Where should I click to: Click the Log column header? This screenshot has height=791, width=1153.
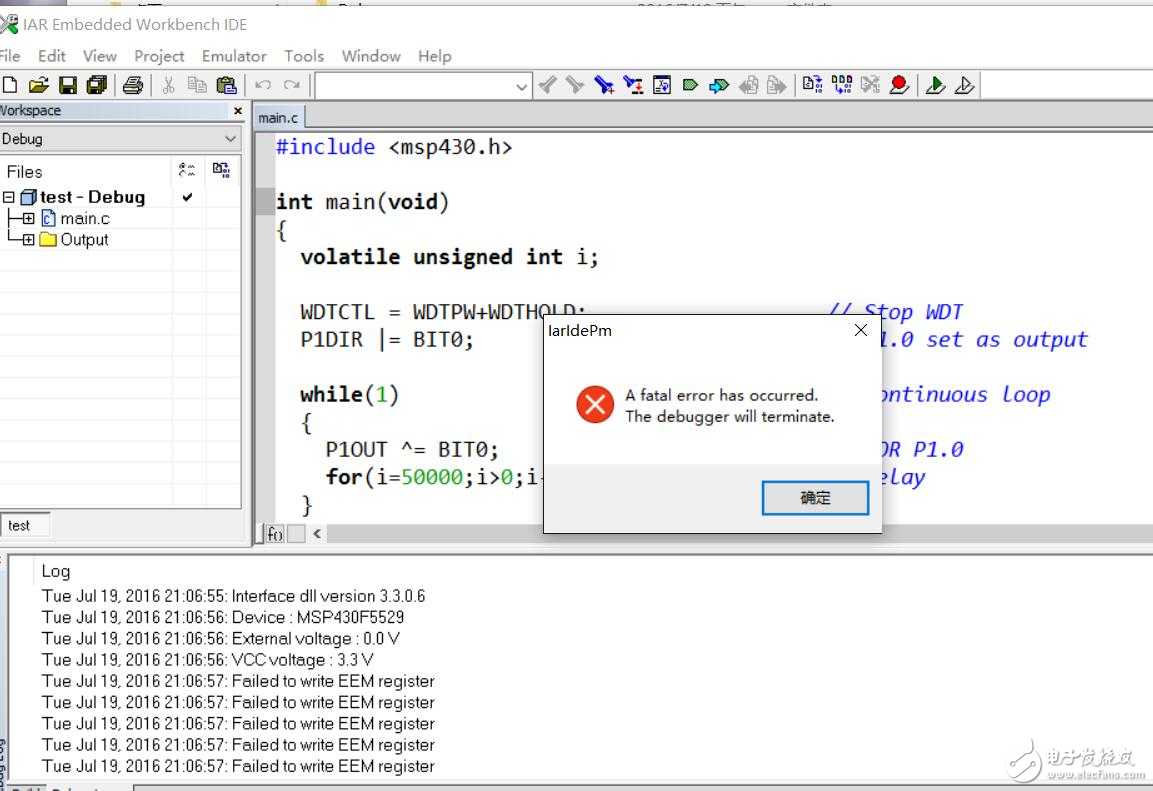point(56,571)
